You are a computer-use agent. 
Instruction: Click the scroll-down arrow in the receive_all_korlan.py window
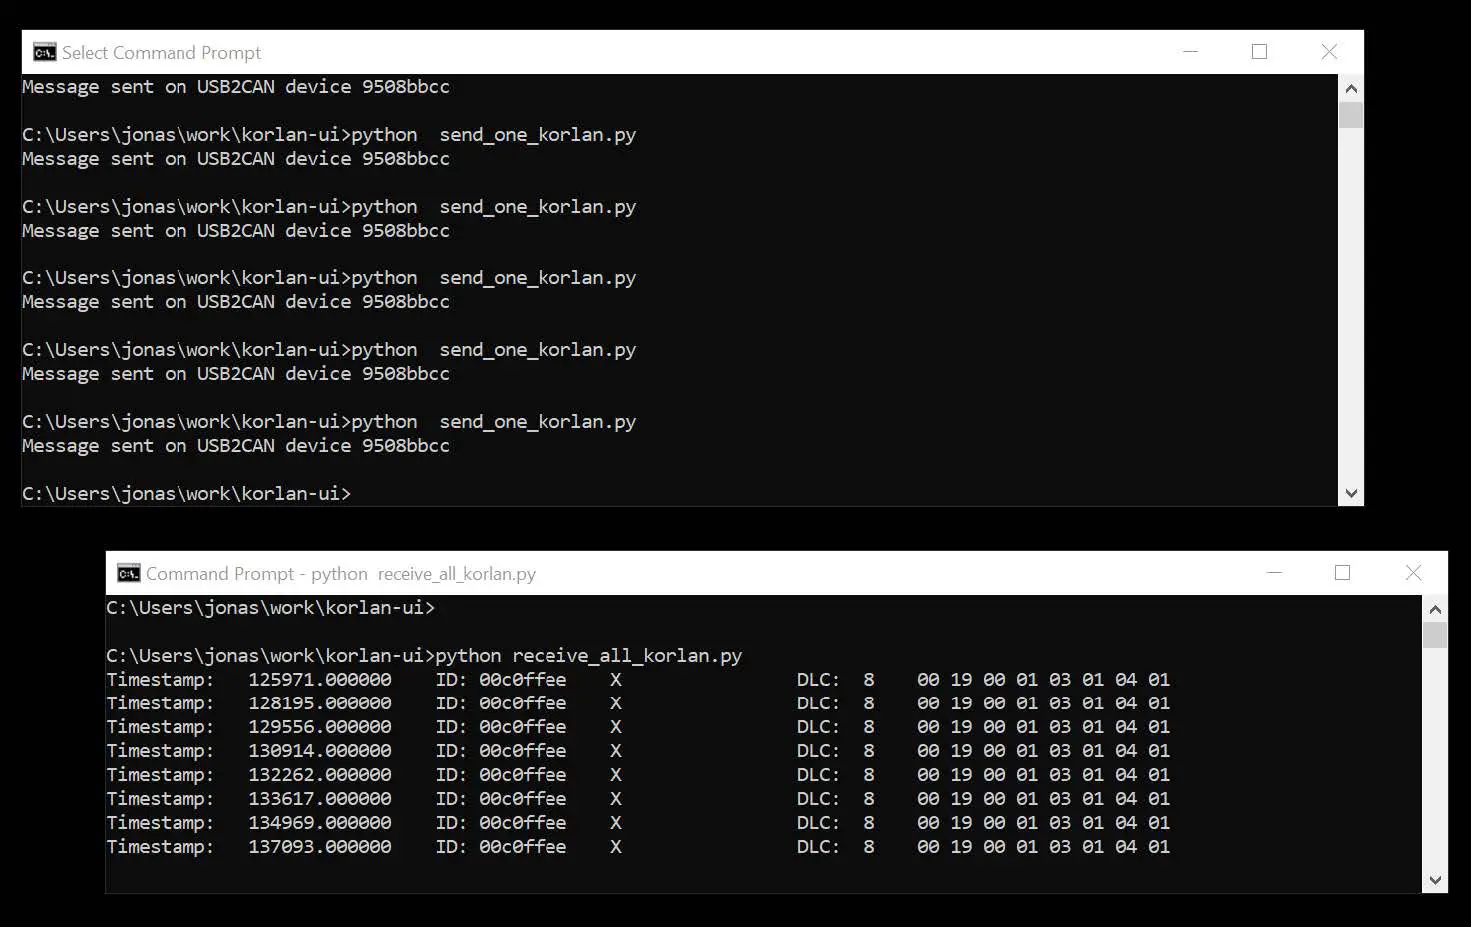click(x=1435, y=881)
